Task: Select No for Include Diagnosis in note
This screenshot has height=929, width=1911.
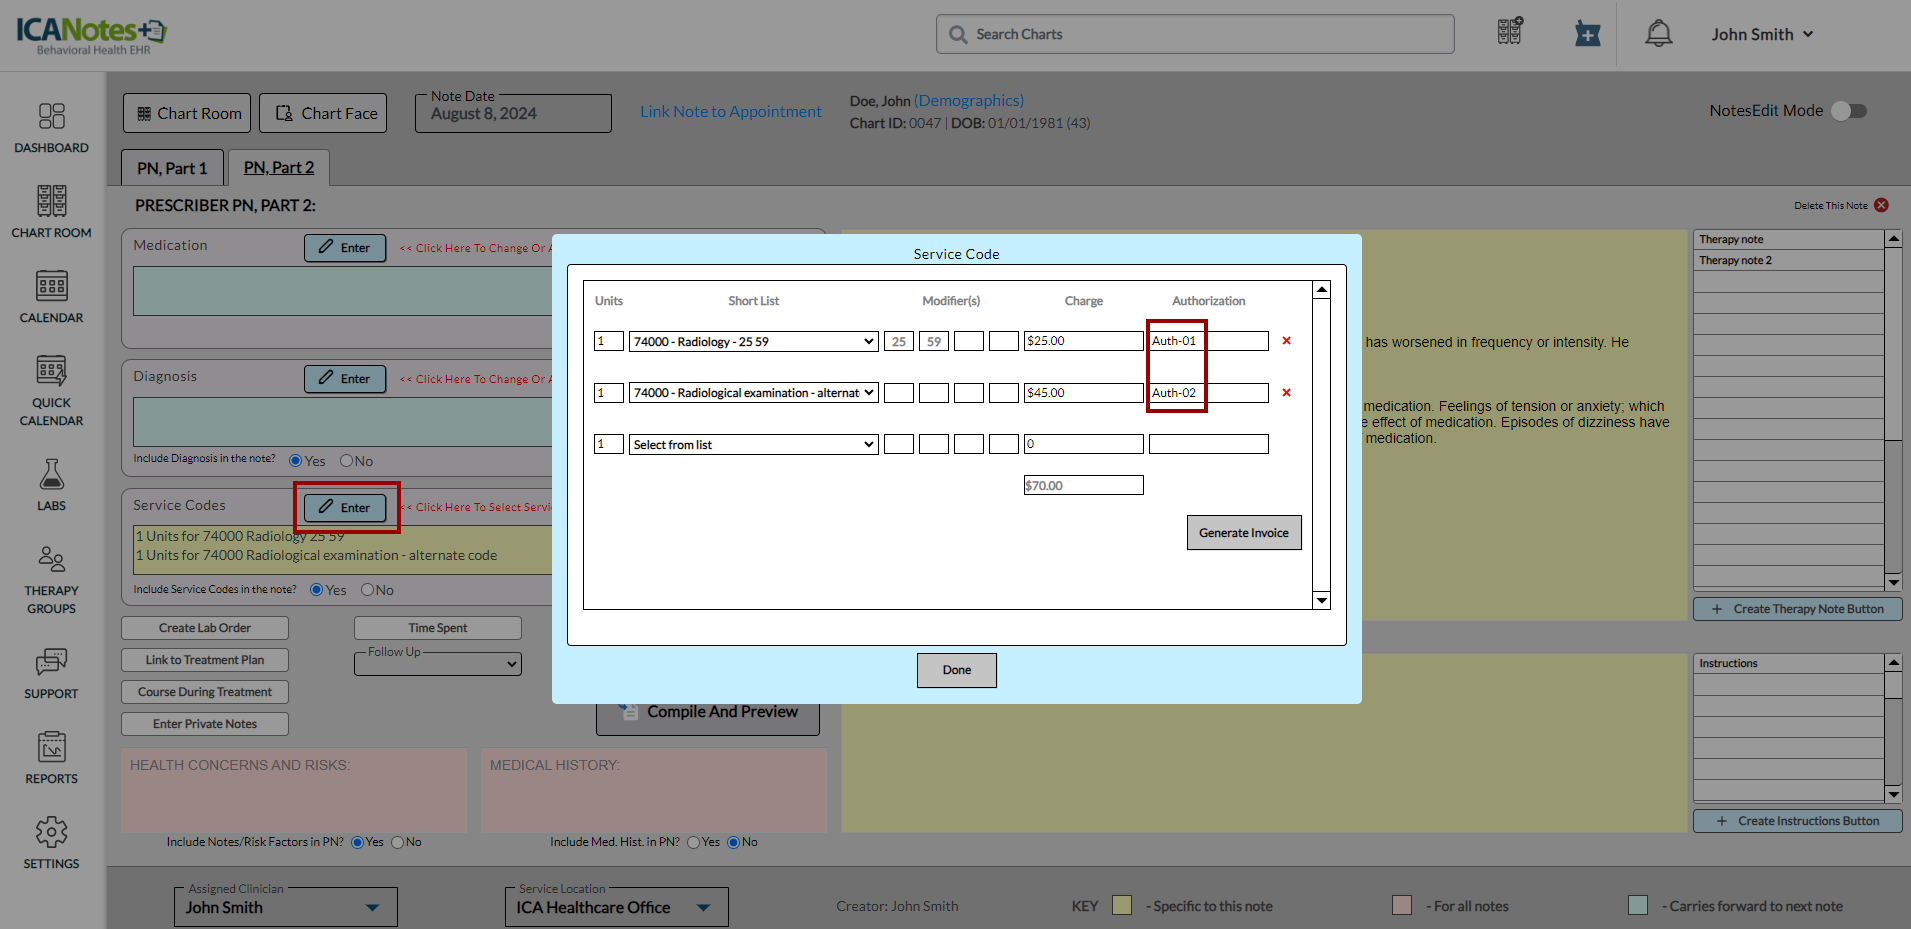Action: [x=347, y=461]
